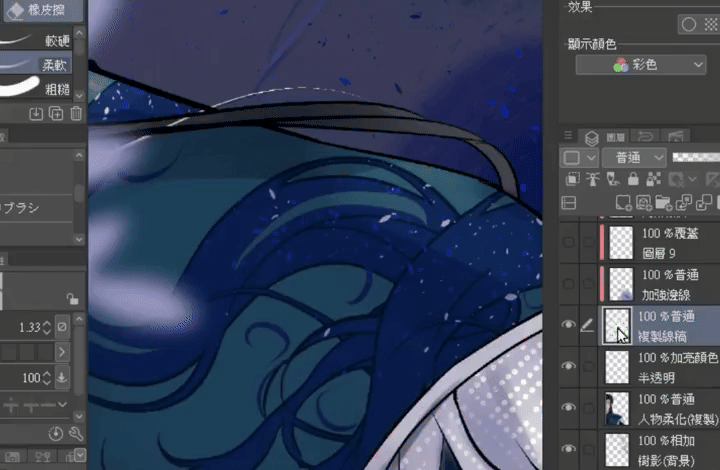Click the circle effect icon under 效果
The image size is (720, 470).
tap(689, 24)
